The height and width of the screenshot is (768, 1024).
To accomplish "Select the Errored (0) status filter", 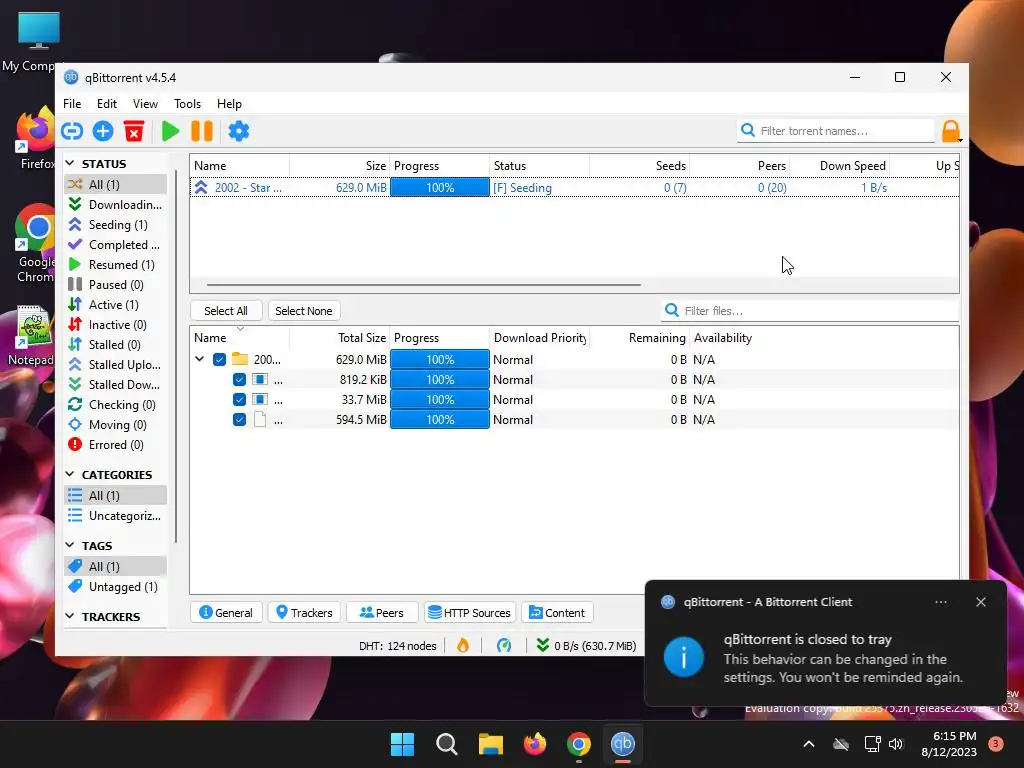I will point(116,445).
